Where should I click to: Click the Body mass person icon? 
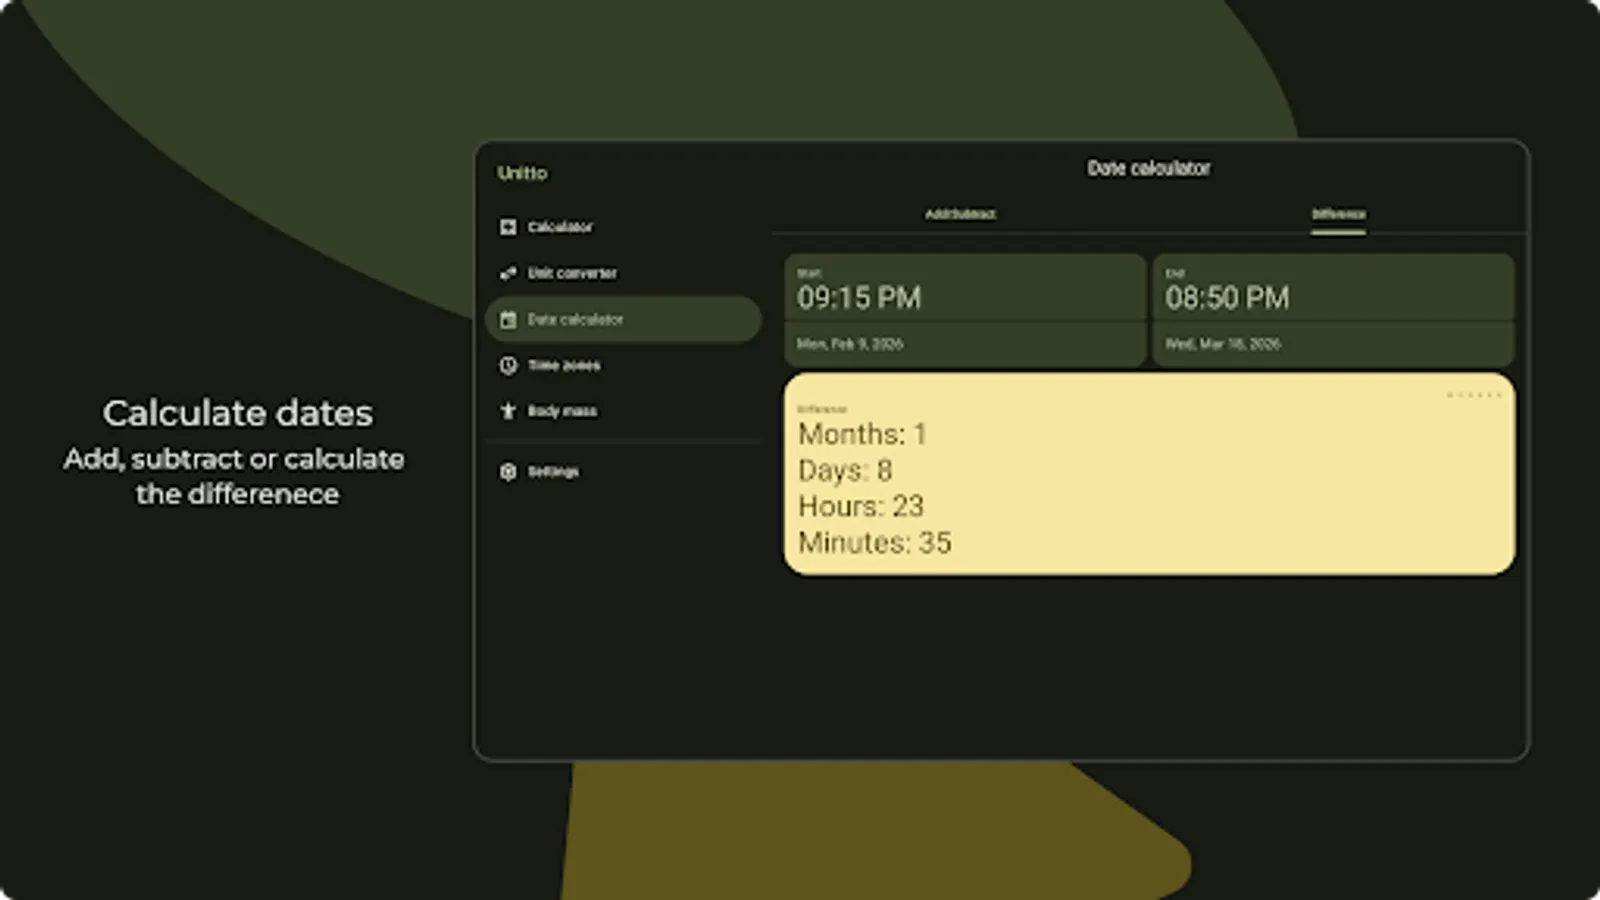coord(508,411)
